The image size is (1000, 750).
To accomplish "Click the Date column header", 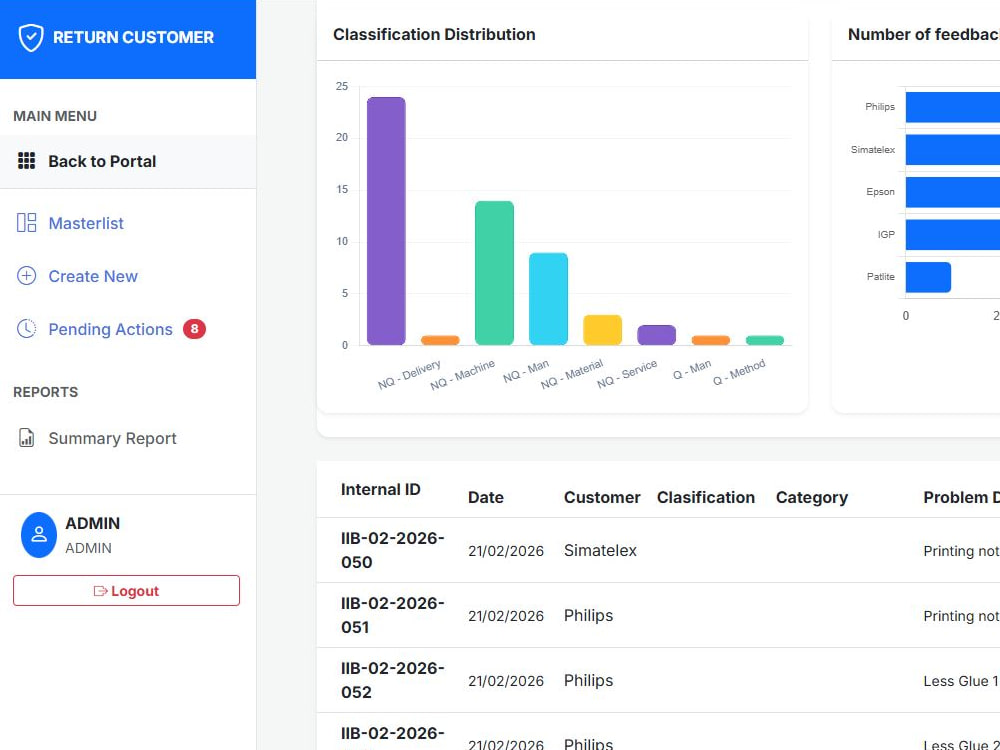I will point(485,497).
